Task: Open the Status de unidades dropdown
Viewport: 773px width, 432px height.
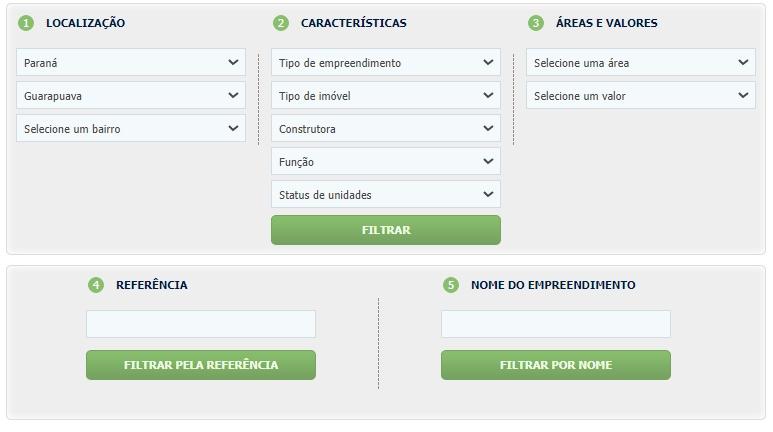Action: click(386, 194)
